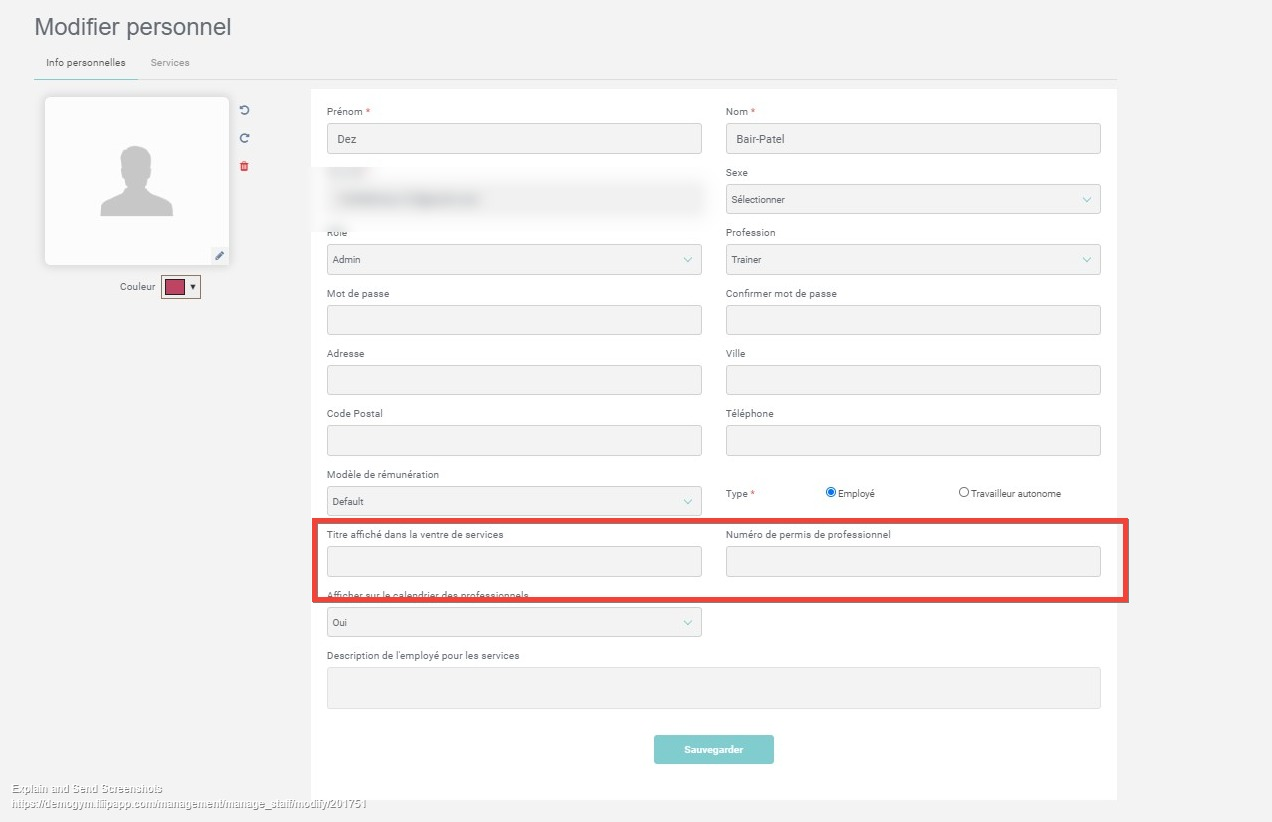Rotate profile photo clockwise

(244, 139)
